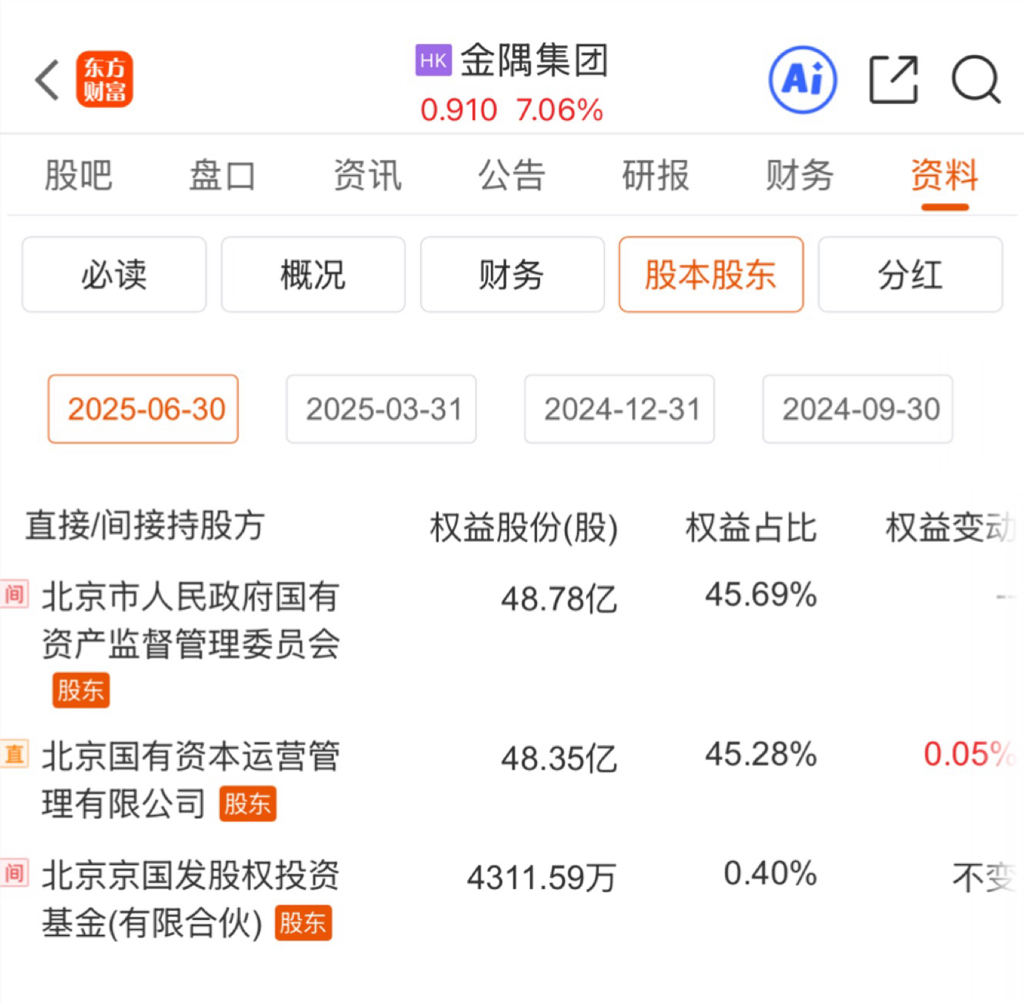This screenshot has width=1024, height=1004.
Task: Tap the back arrow icon
Action: (x=47, y=80)
